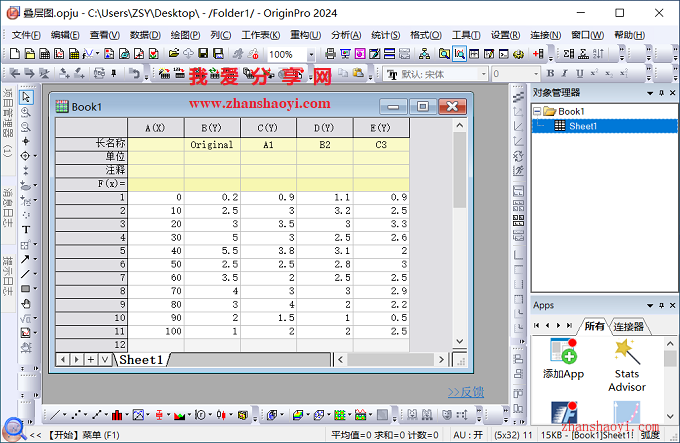
Task: Click the New Folder icon
Action: coord(29,54)
